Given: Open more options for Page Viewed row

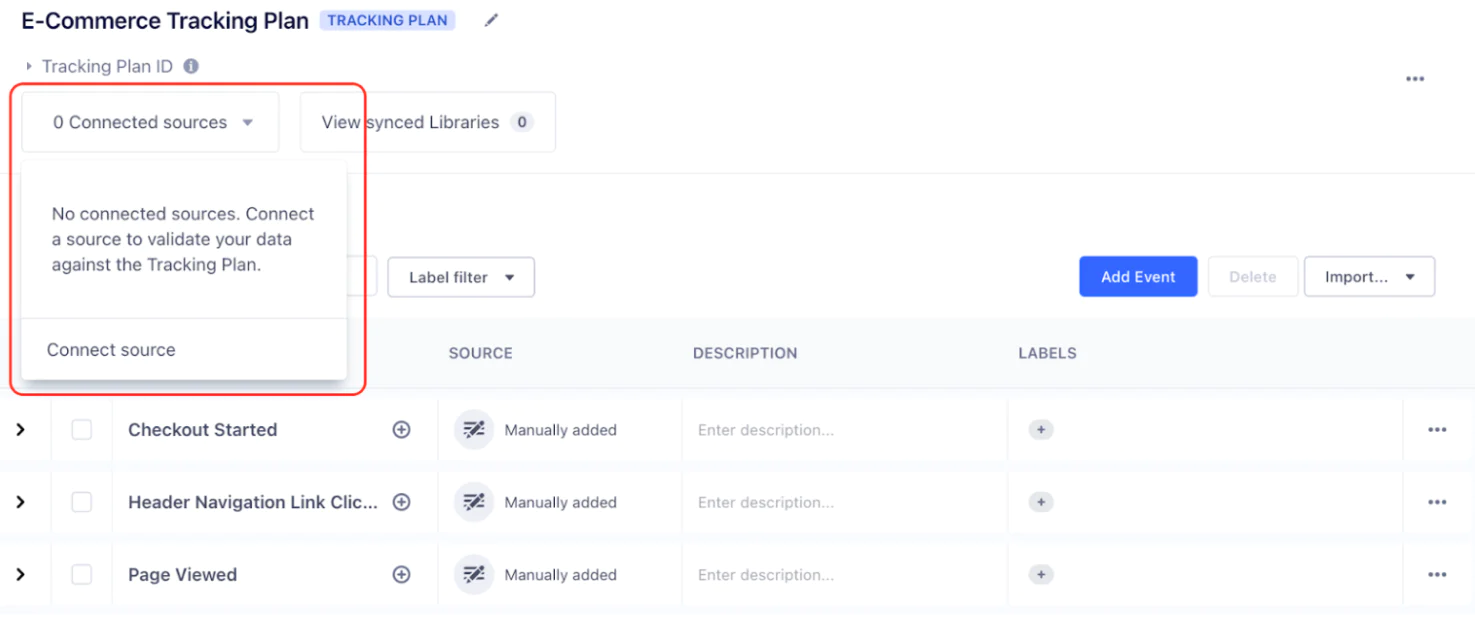Looking at the screenshot, I should 1437,575.
